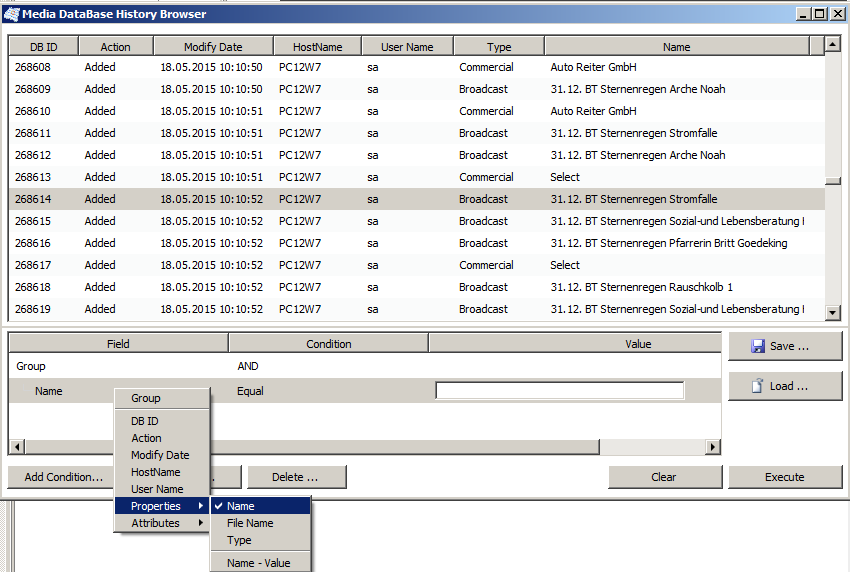
Task: Sort by the DB ID column header
Action: (x=44, y=47)
